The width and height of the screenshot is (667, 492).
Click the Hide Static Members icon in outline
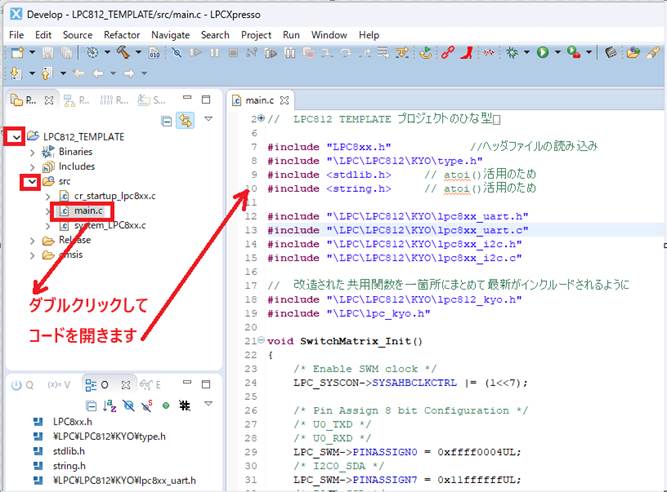pos(146,403)
